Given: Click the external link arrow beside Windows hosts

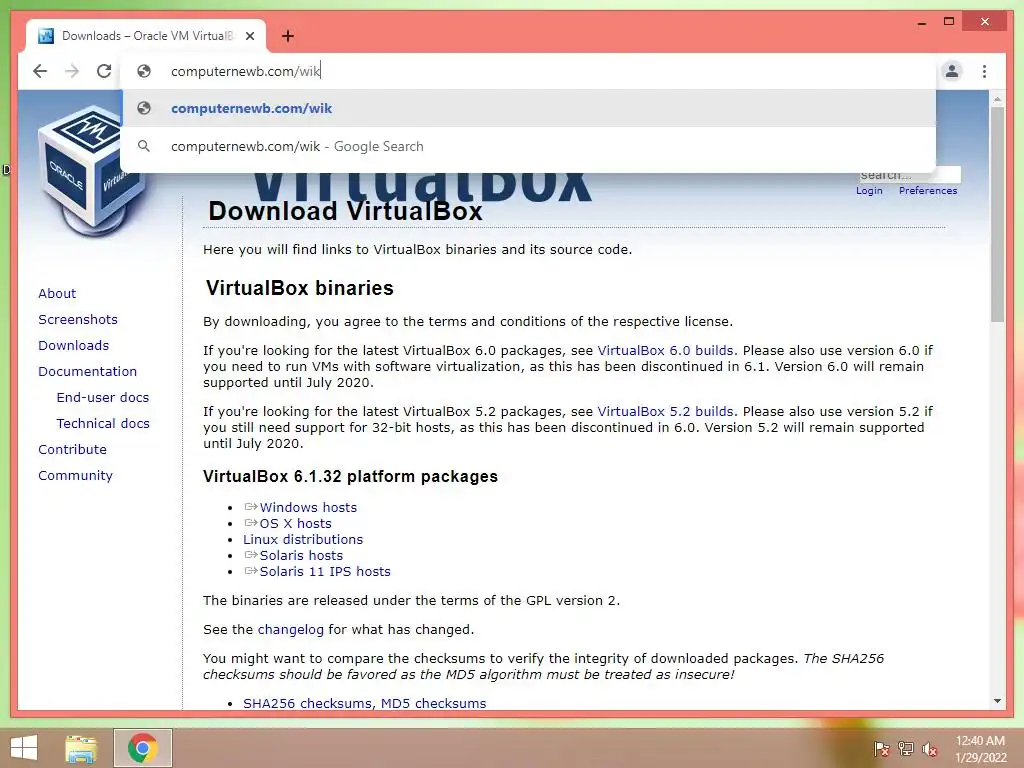Looking at the screenshot, I should pyautogui.click(x=251, y=507).
